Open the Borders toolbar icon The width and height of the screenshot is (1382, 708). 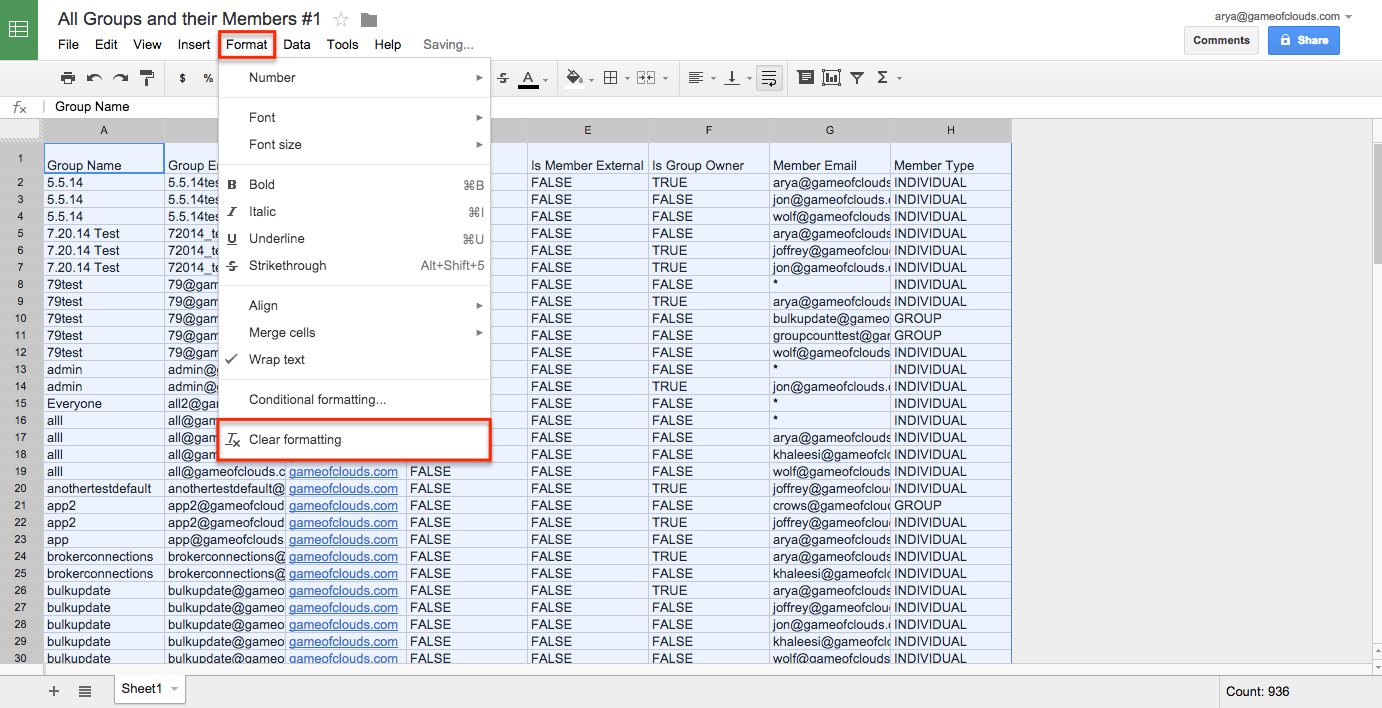click(x=611, y=78)
